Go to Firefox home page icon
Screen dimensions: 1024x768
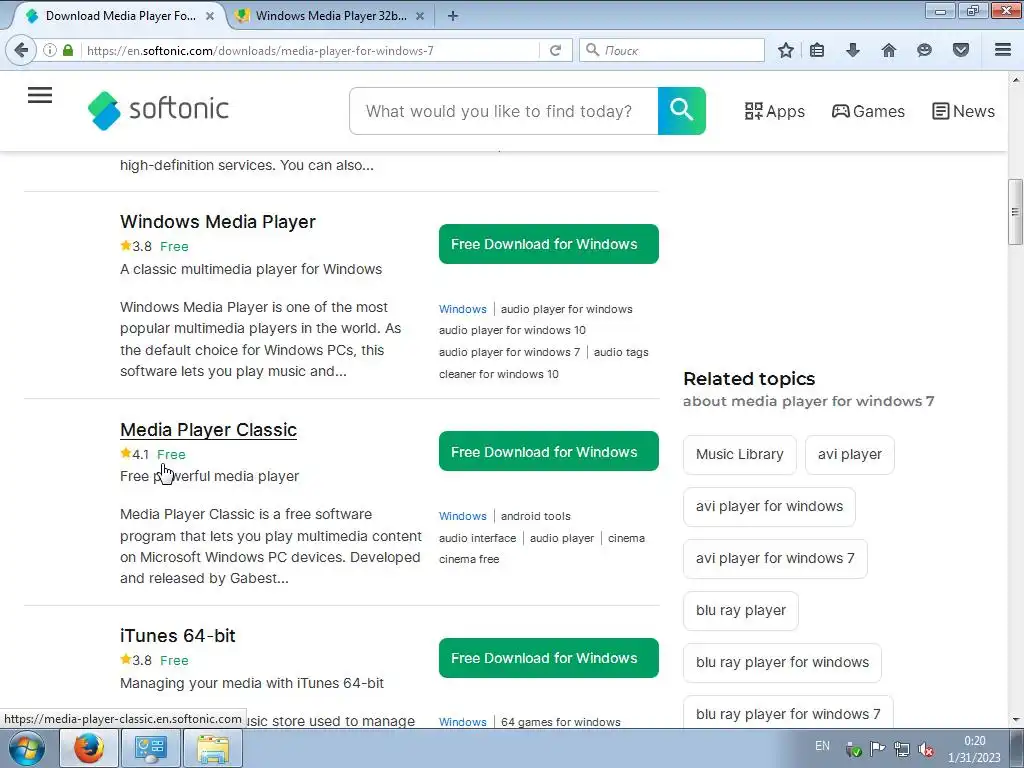pos(888,50)
